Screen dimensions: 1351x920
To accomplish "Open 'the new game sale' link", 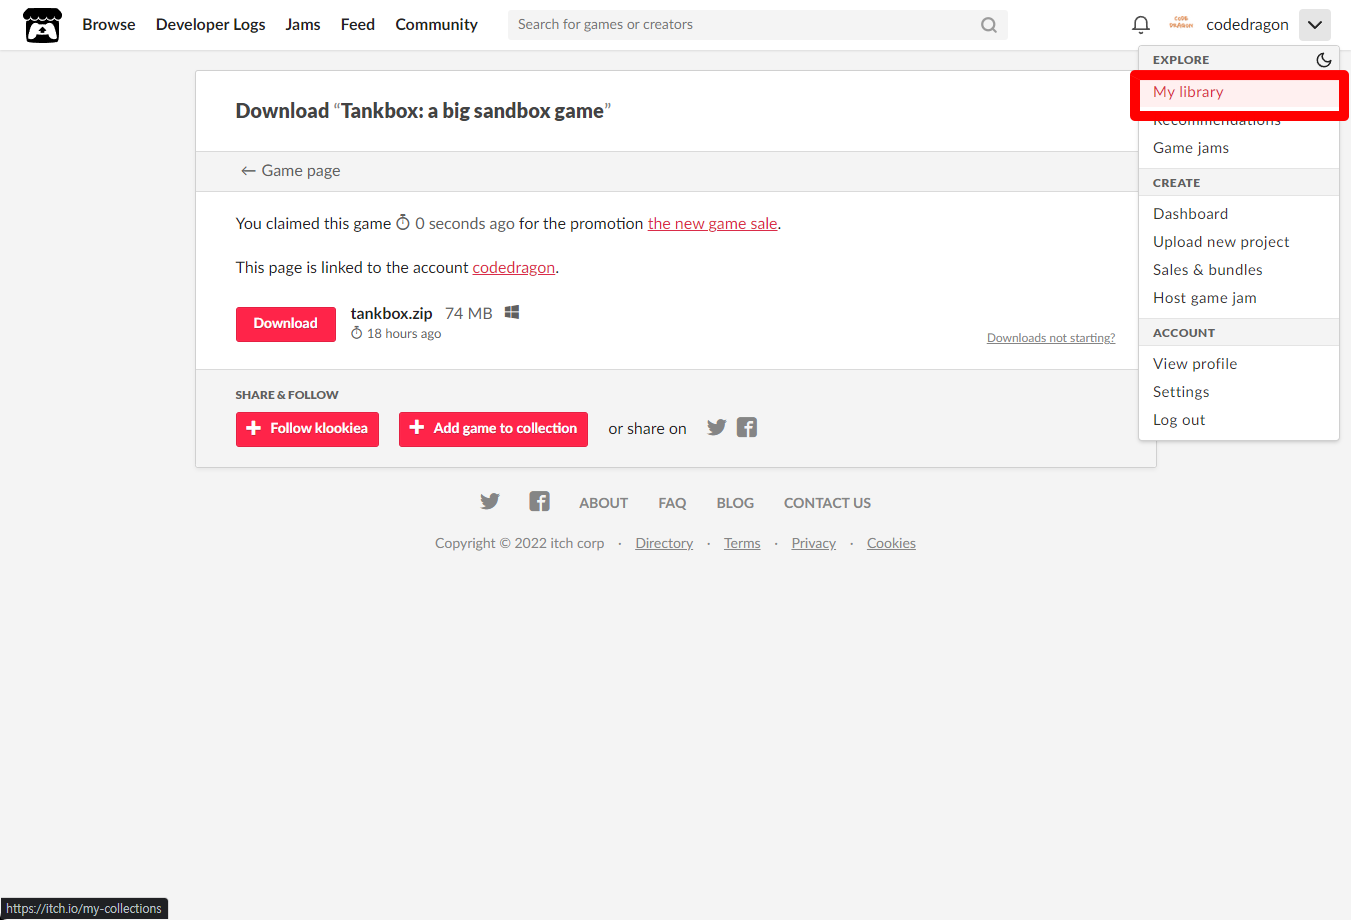I will (x=712, y=224).
